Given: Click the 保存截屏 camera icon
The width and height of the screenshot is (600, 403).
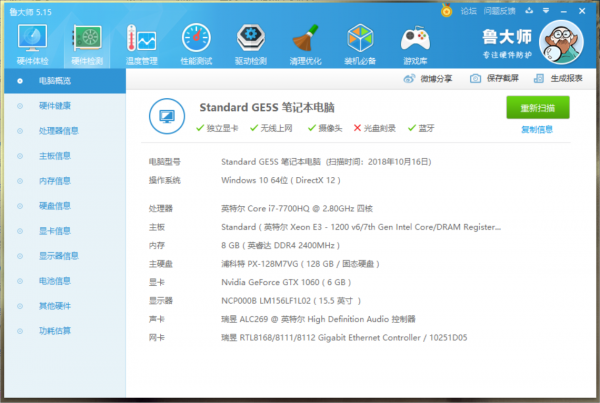Looking at the screenshot, I should pyautogui.click(x=475, y=78).
